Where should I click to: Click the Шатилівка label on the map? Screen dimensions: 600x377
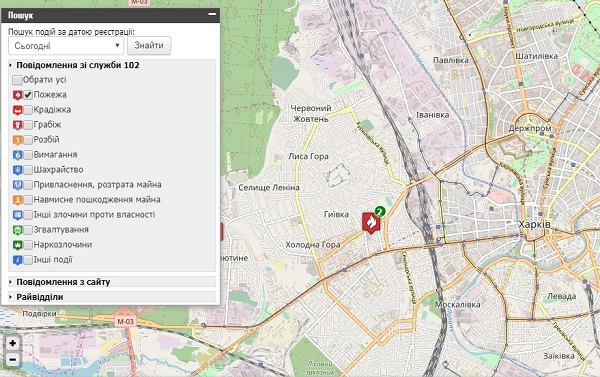click(x=536, y=56)
